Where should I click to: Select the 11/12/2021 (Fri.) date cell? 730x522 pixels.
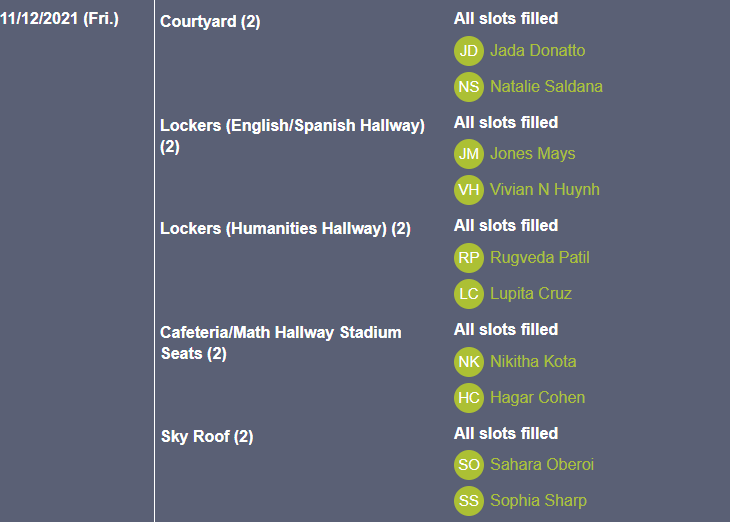(x=60, y=18)
